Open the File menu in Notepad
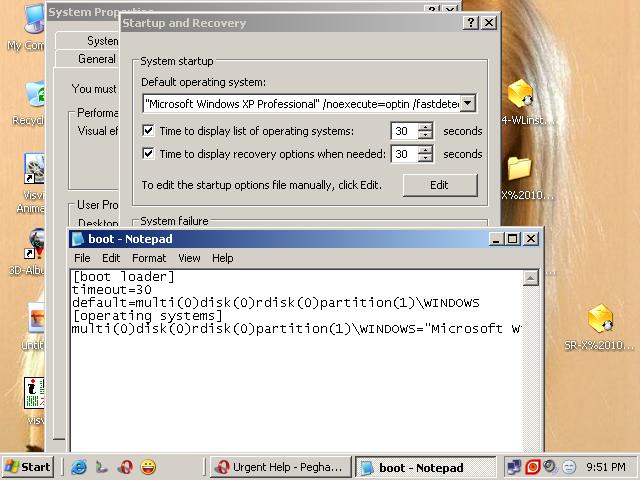The height and width of the screenshot is (480, 640). 82,258
